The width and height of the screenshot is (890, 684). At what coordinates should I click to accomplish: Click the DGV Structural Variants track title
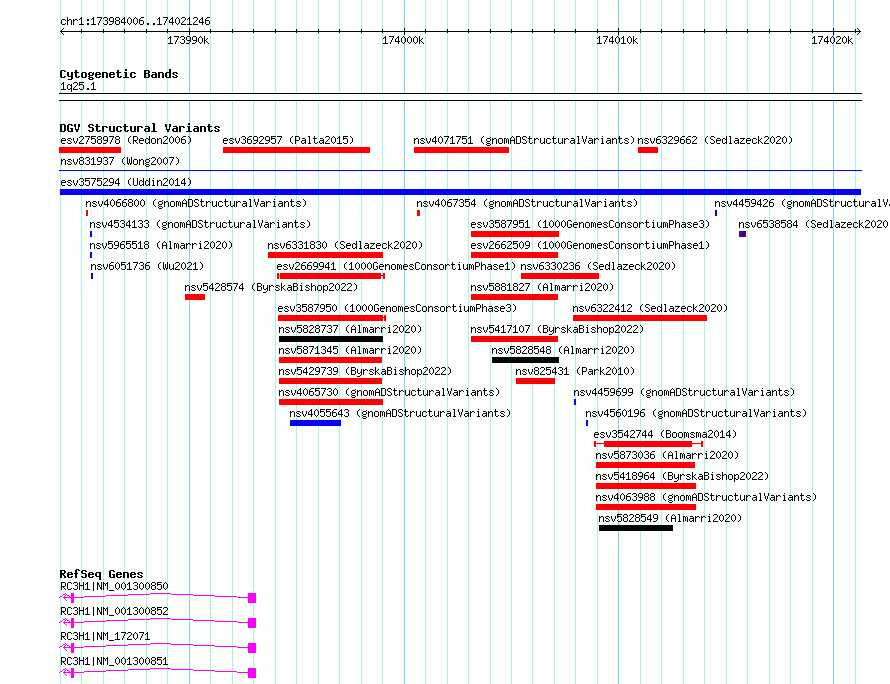tap(140, 128)
